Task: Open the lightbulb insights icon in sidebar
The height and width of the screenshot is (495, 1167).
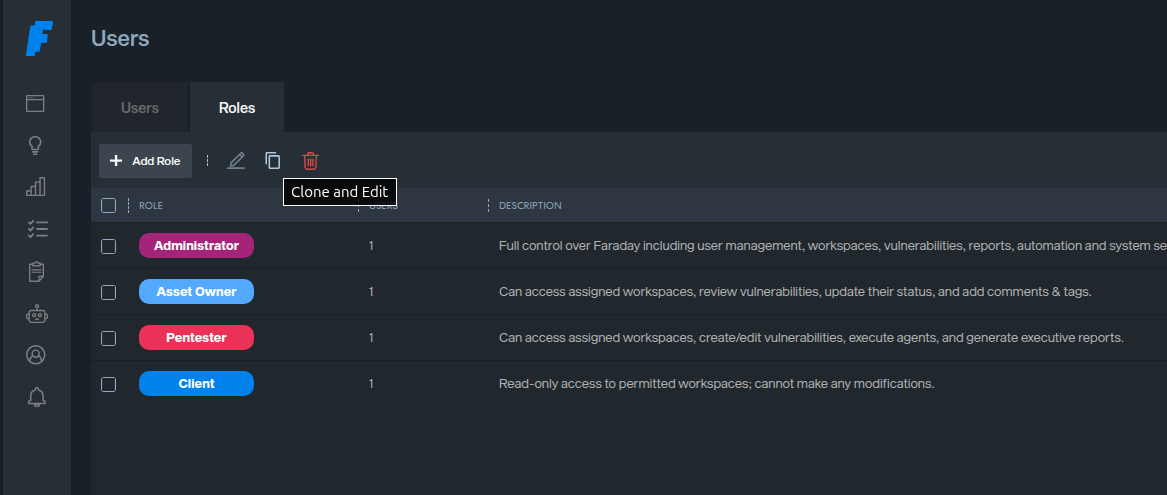Action: (36, 145)
